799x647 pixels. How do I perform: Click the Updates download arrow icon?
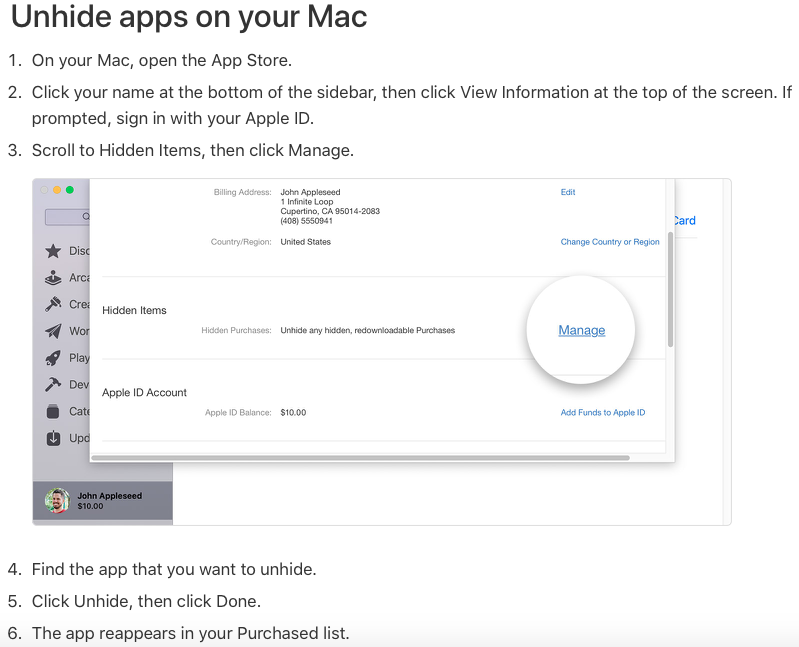(x=53, y=438)
